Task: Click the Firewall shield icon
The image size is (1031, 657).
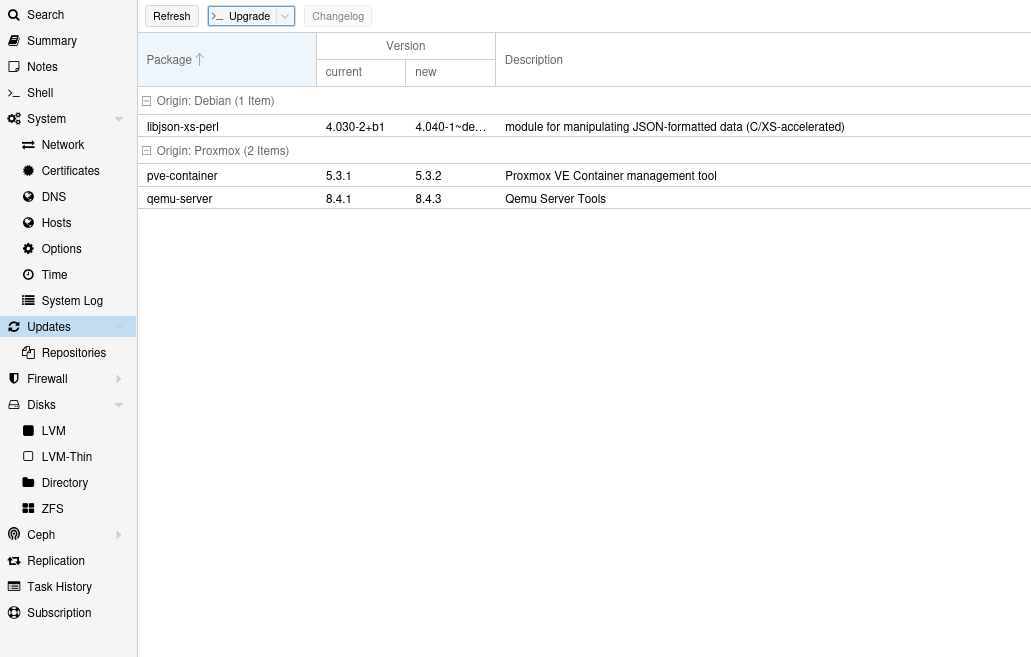Action: click(x=14, y=379)
